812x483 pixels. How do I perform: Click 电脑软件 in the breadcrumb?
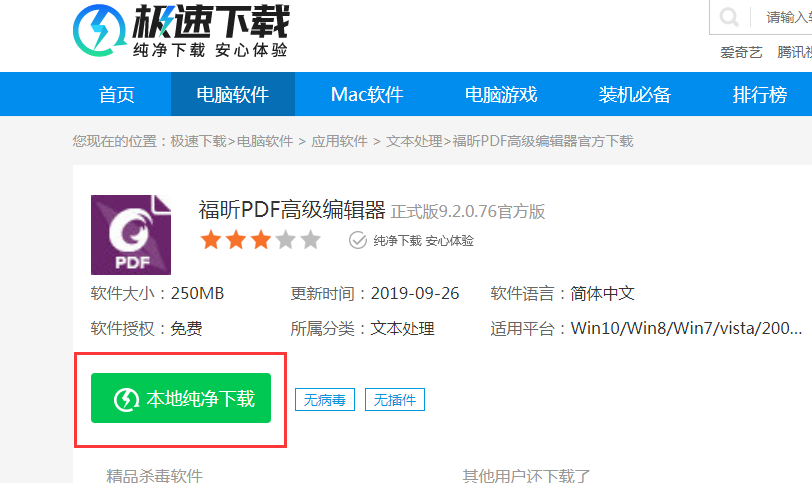pyautogui.click(x=265, y=141)
